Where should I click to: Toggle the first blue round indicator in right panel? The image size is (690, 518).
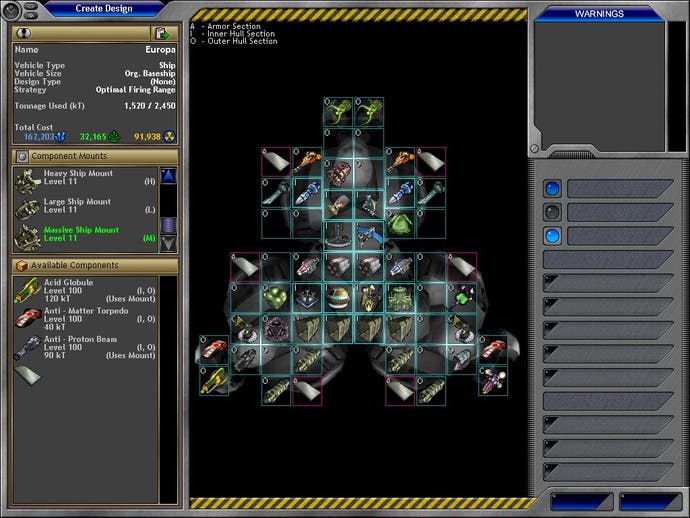(551, 189)
